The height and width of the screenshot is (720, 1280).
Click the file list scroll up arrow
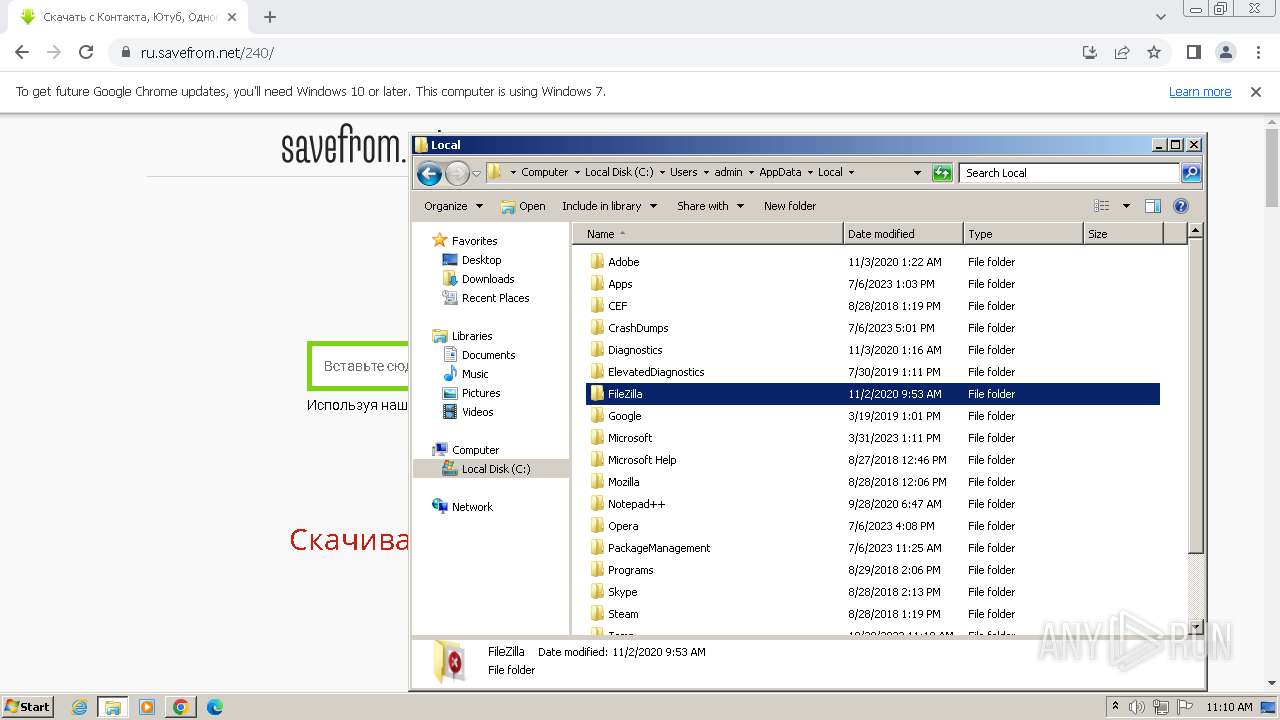pyautogui.click(x=1195, y=231)
